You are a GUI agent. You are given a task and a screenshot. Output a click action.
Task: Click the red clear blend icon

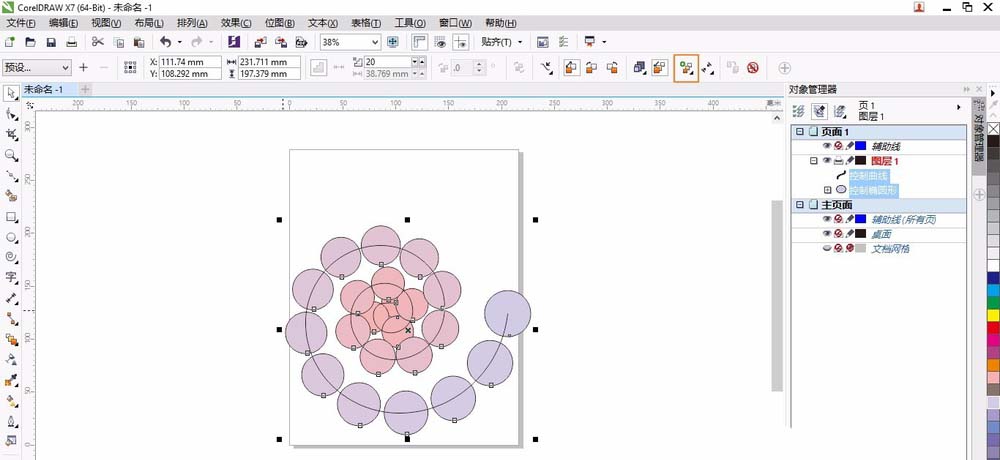click(x=752, y=68)
